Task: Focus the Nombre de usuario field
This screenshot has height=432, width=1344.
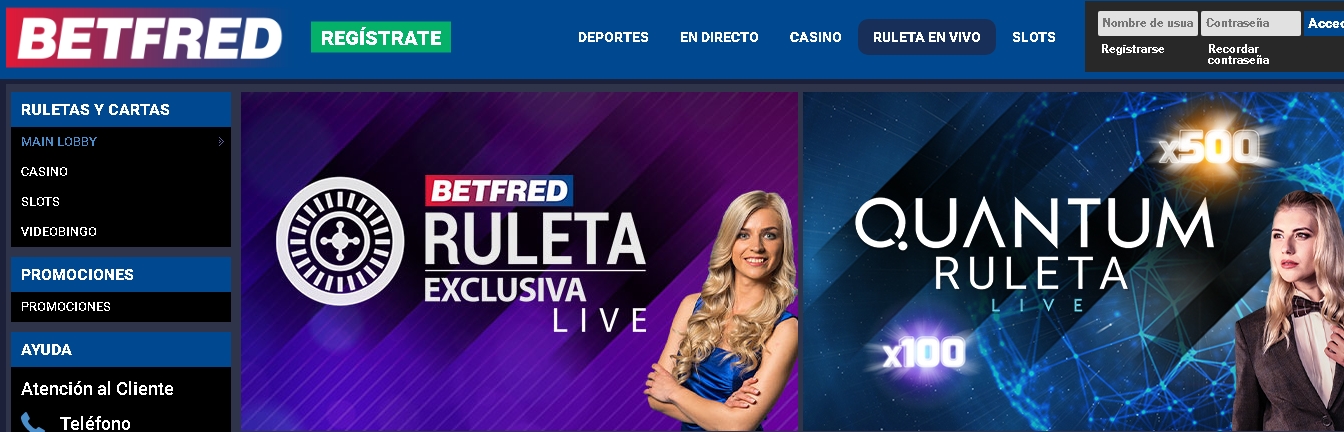Action: (x=1147, y=23)
